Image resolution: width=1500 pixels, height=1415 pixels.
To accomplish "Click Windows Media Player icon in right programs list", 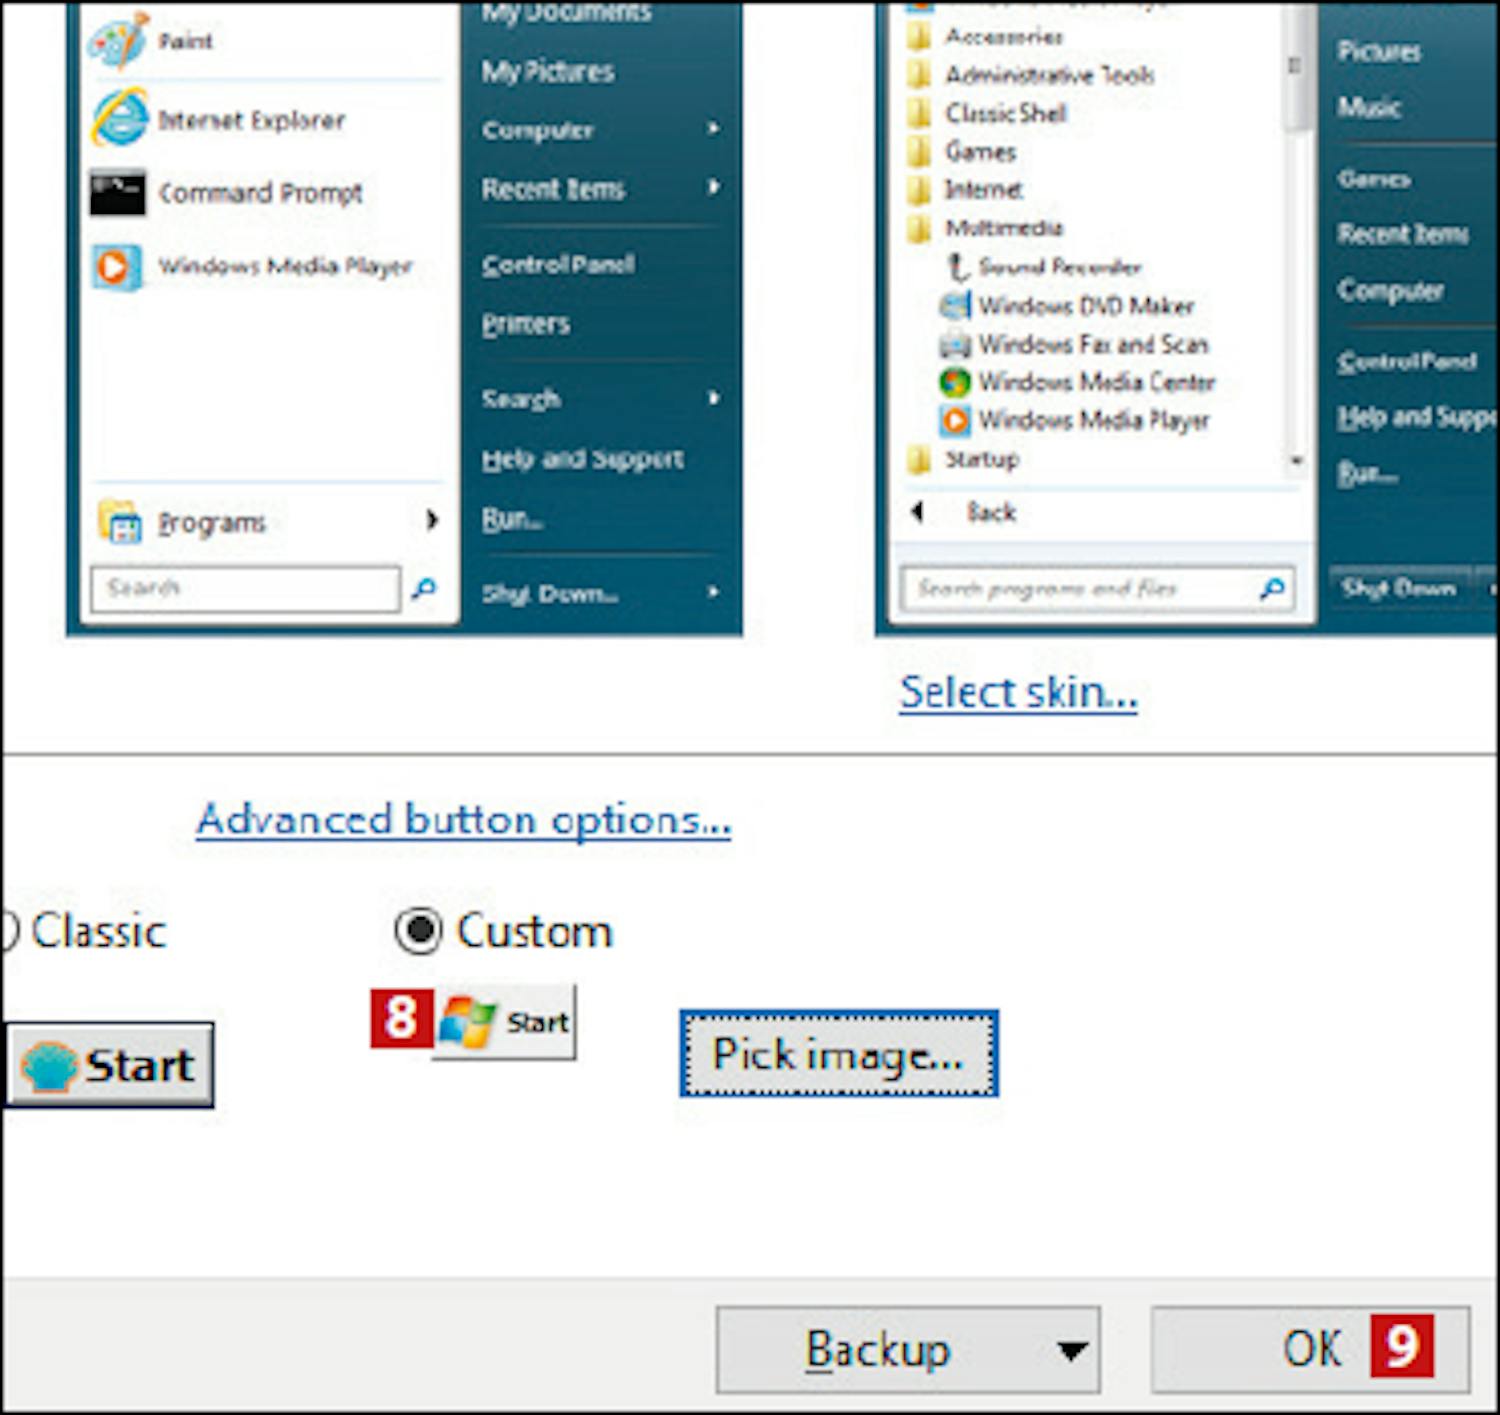I will (955, 420).
